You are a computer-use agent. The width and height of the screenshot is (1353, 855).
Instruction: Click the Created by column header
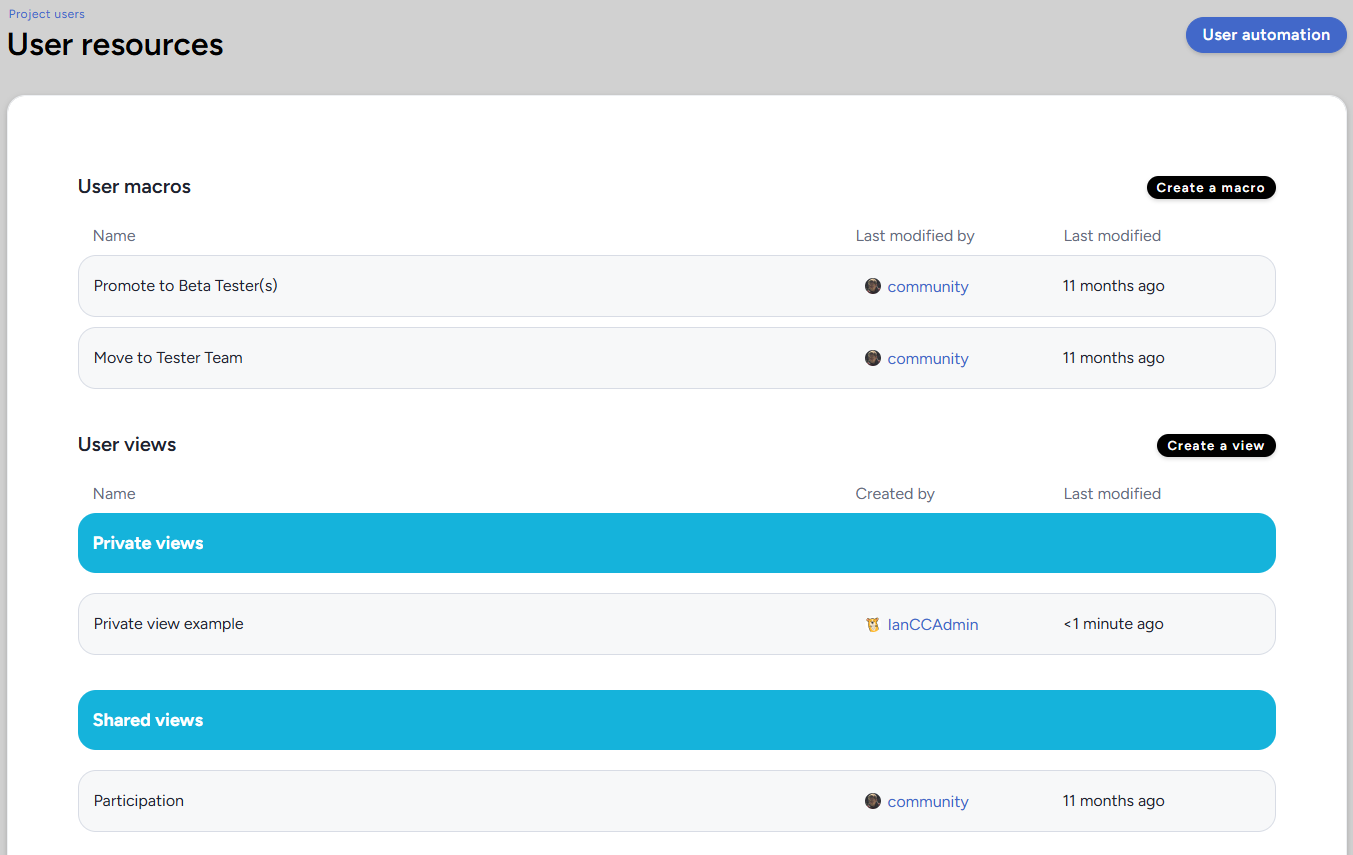click(x=894, y=494)
